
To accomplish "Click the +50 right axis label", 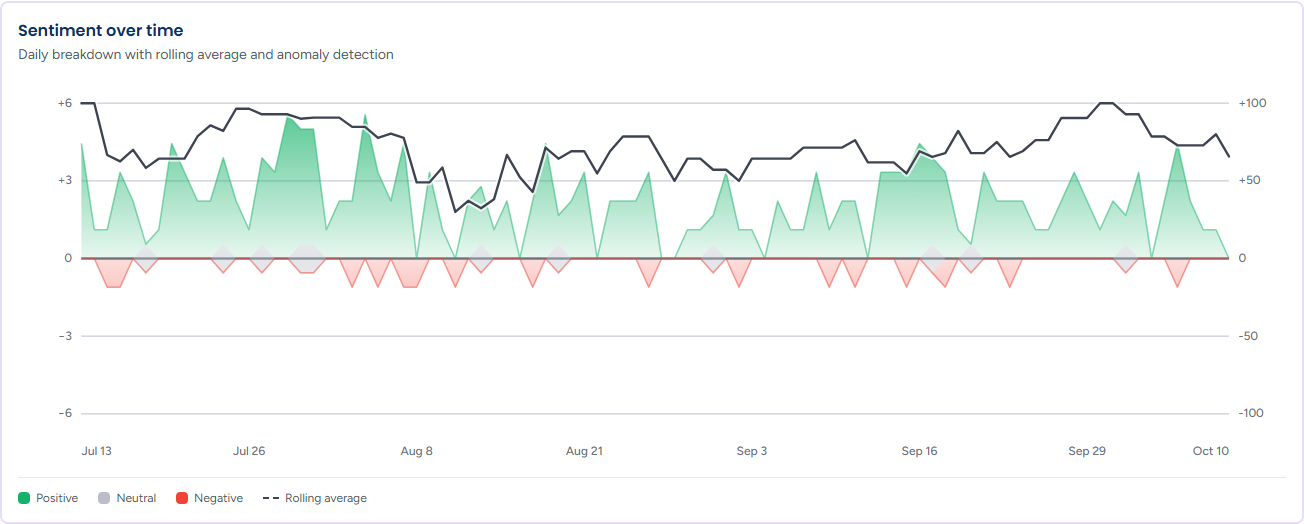I will pos(1249,181).
